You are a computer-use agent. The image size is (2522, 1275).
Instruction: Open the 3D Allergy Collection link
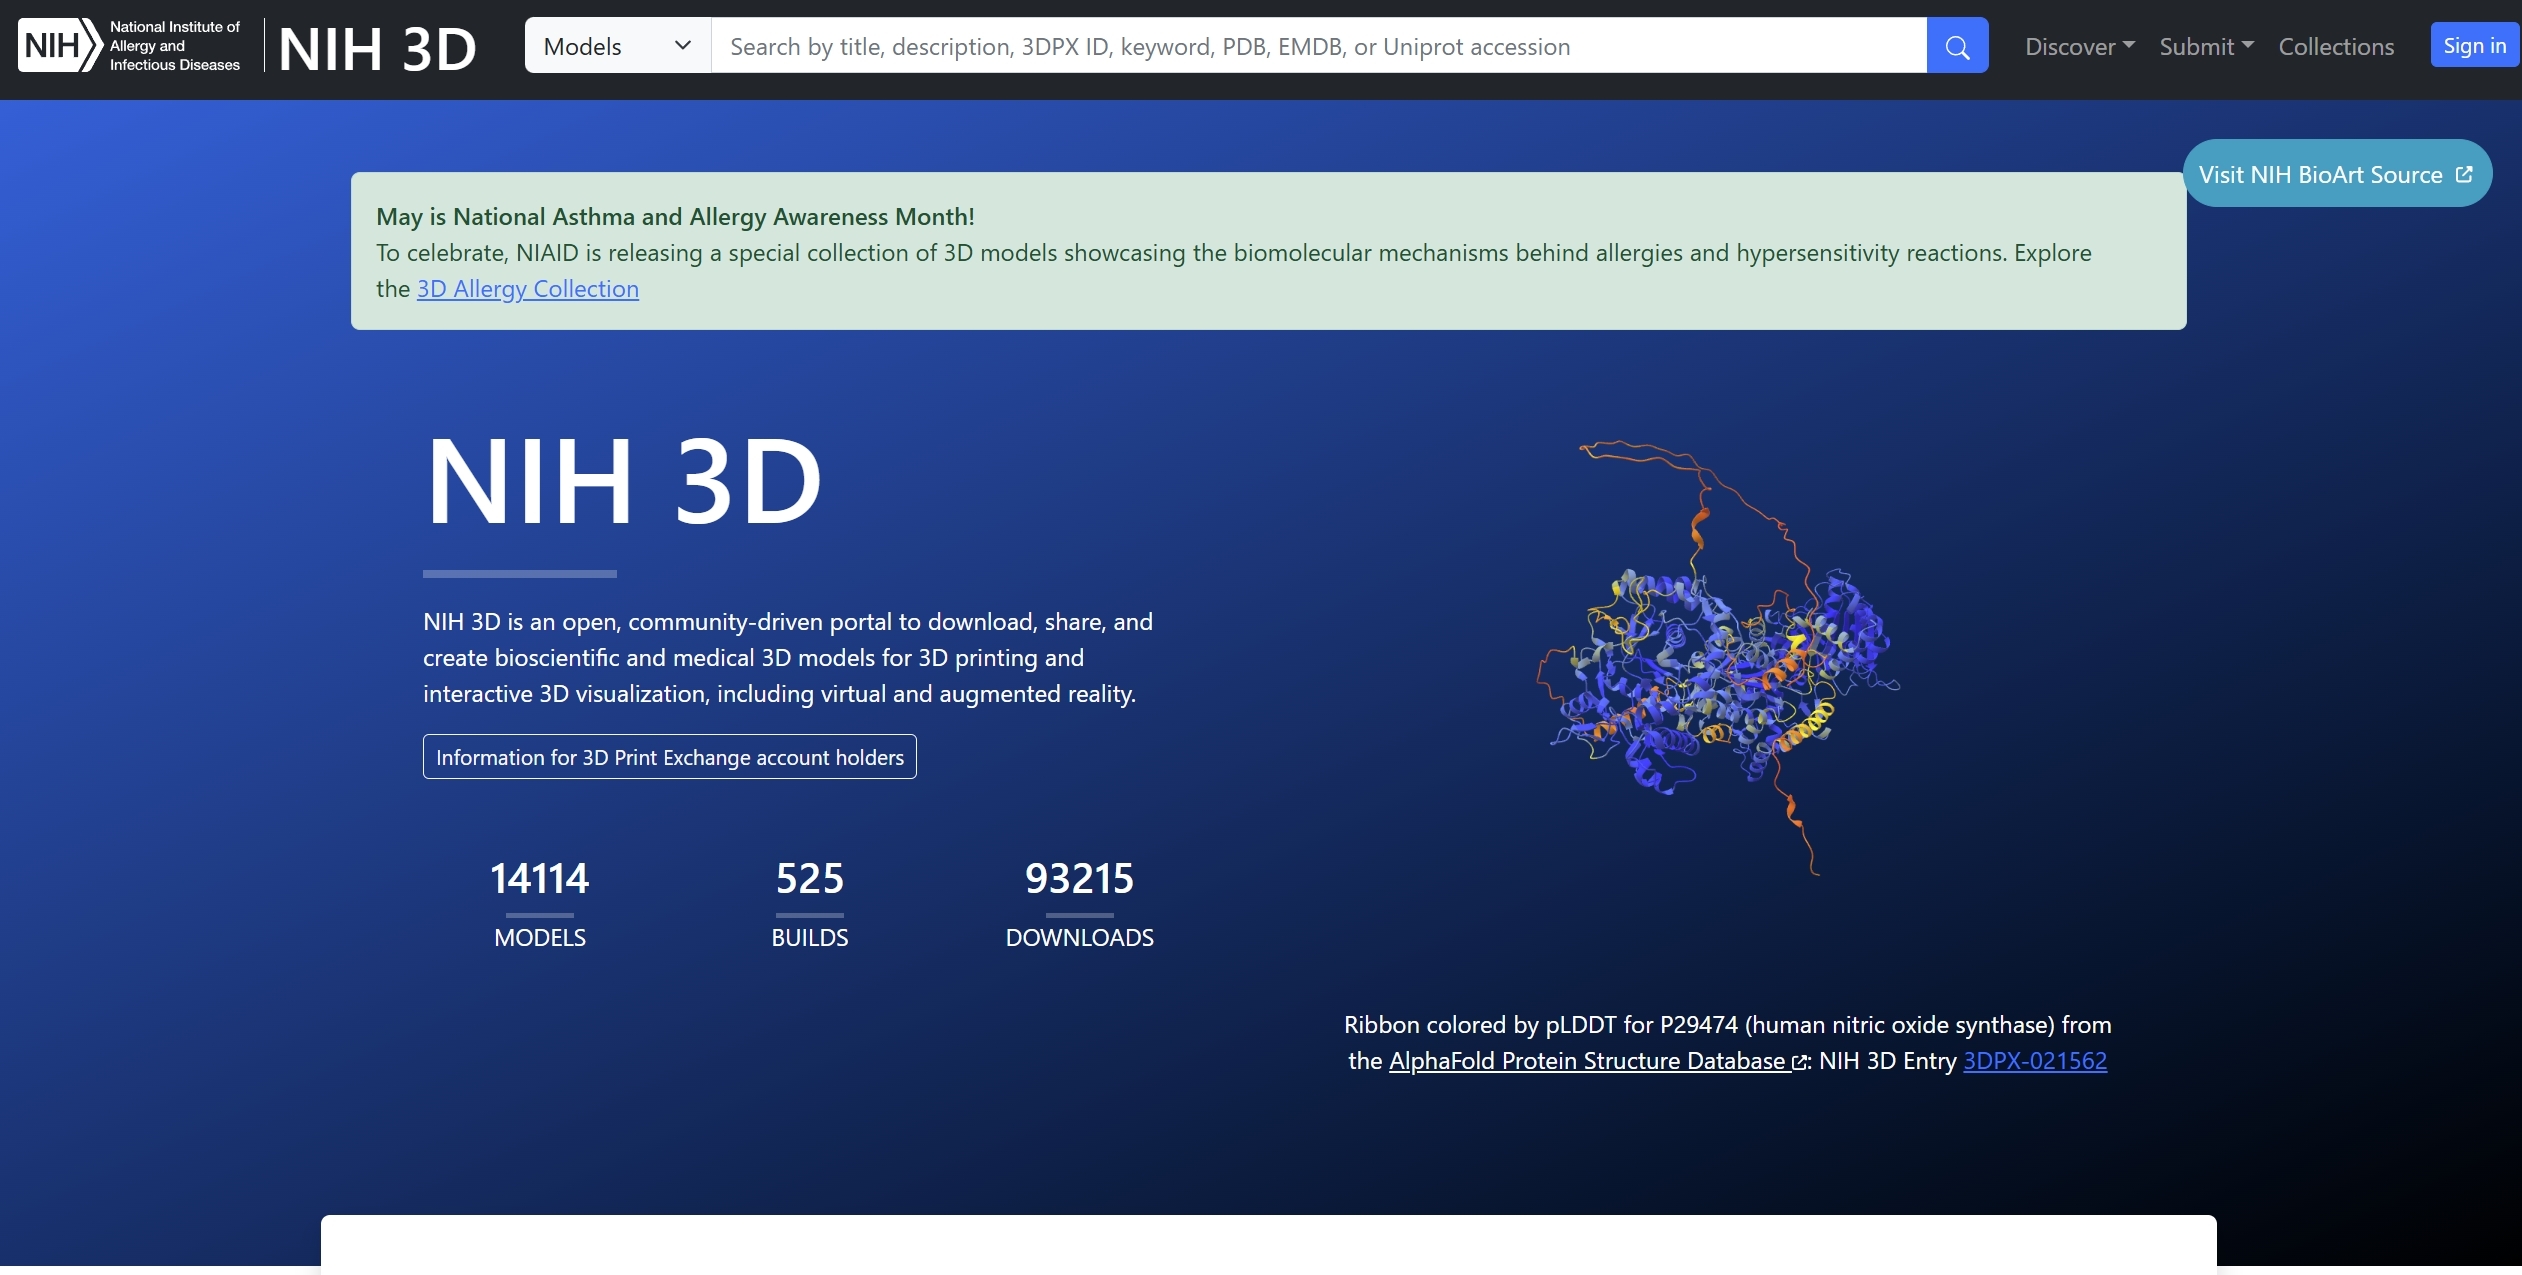pos(527,289)
